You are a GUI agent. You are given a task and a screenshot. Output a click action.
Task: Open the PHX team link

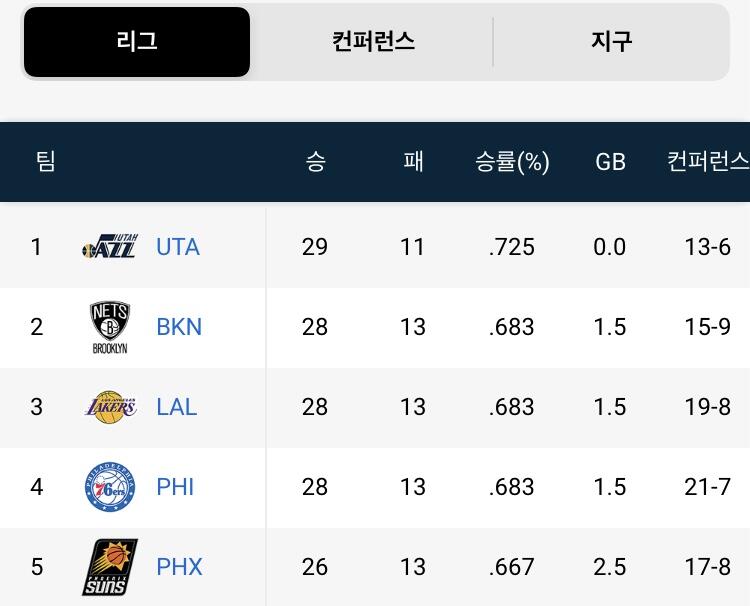(x=179, y=567)
